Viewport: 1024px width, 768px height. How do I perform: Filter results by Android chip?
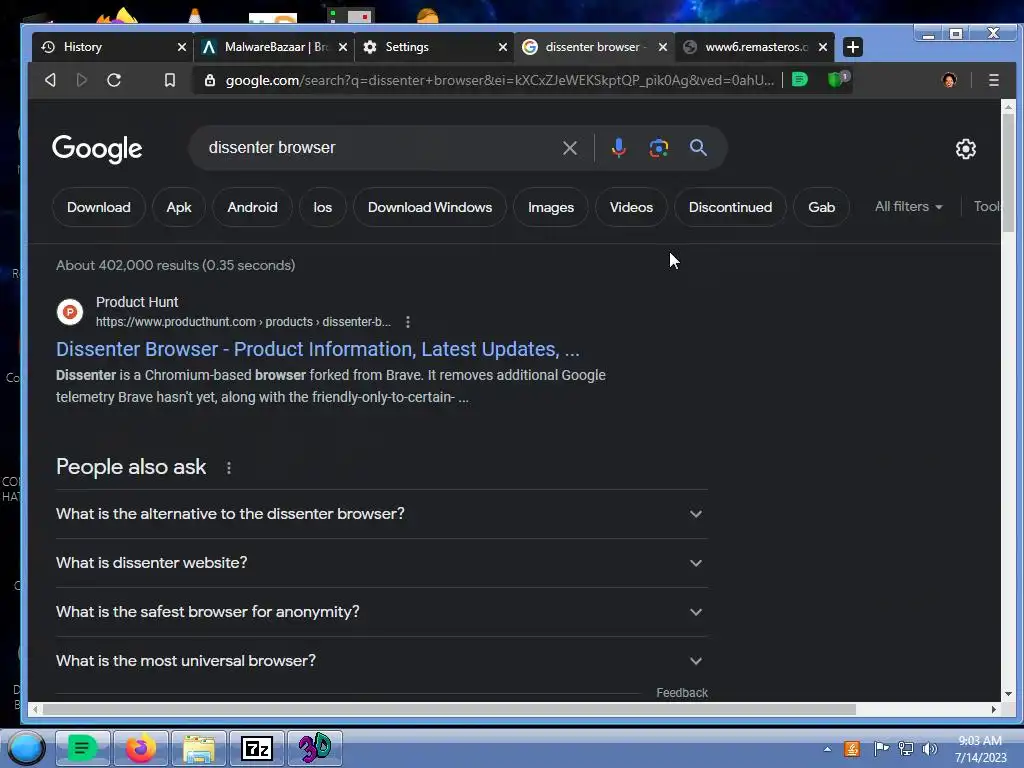[x=252, y=207]
